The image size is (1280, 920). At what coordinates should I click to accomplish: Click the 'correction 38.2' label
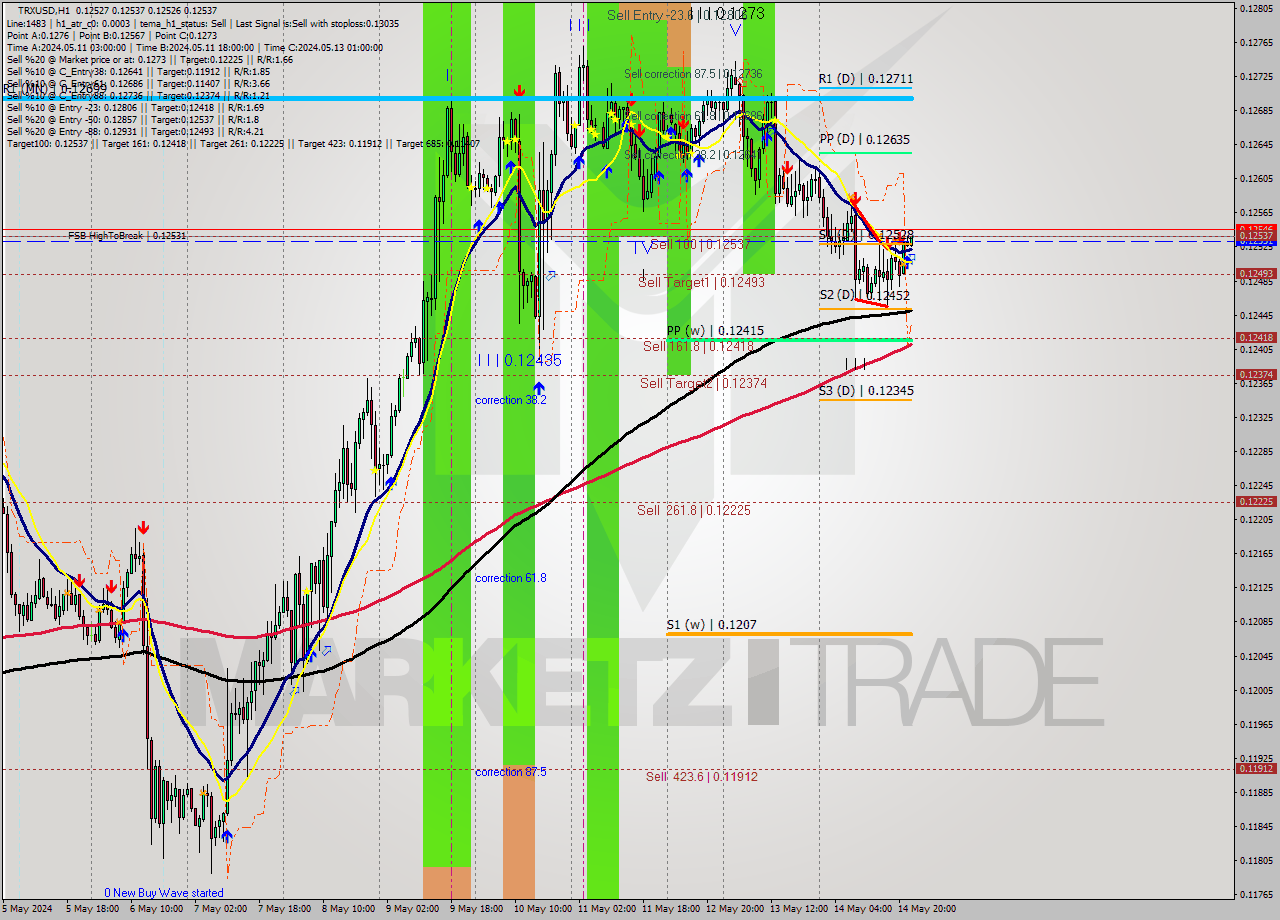point(511,400)
